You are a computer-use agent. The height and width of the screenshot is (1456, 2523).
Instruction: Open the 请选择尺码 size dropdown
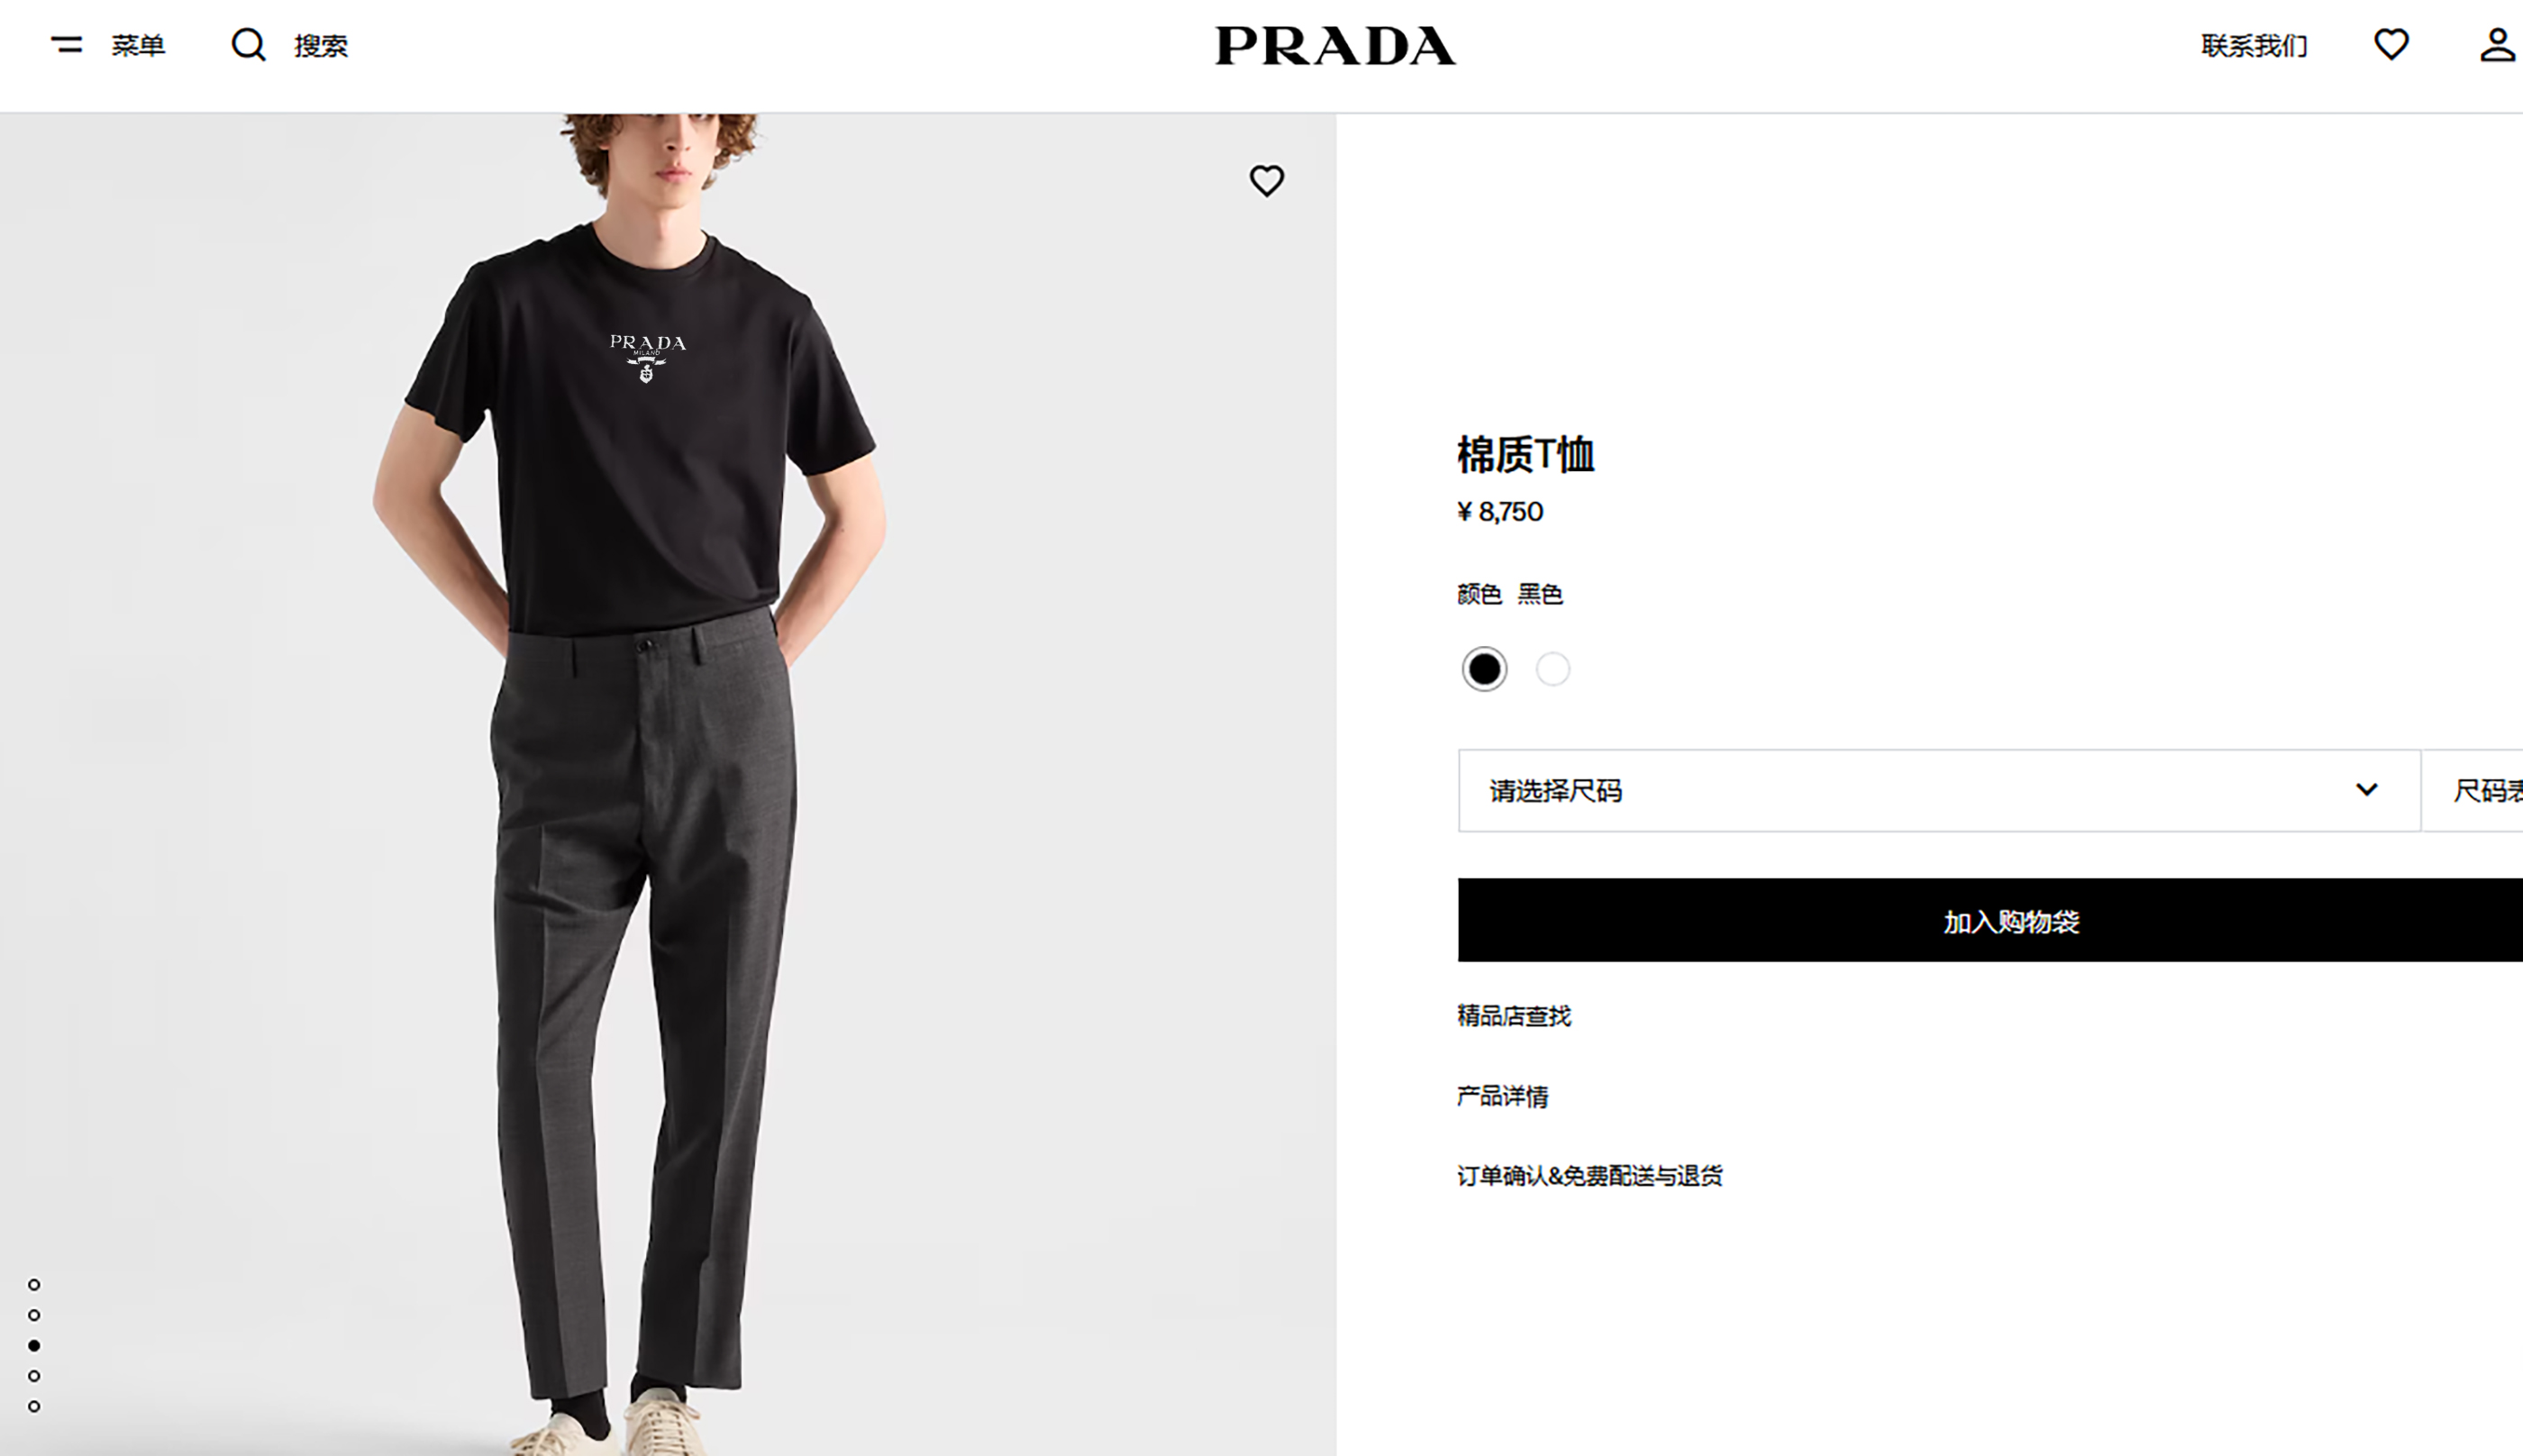(1939, 790)
